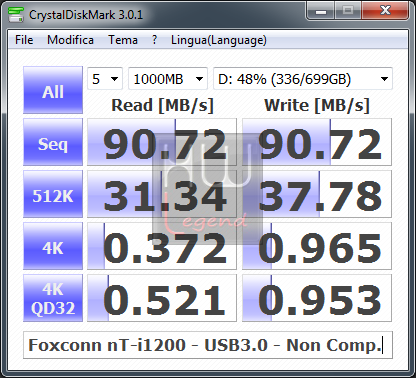Expand the 1000MB test size dropdown
This screenshot has height=378, width=416.
168,79
